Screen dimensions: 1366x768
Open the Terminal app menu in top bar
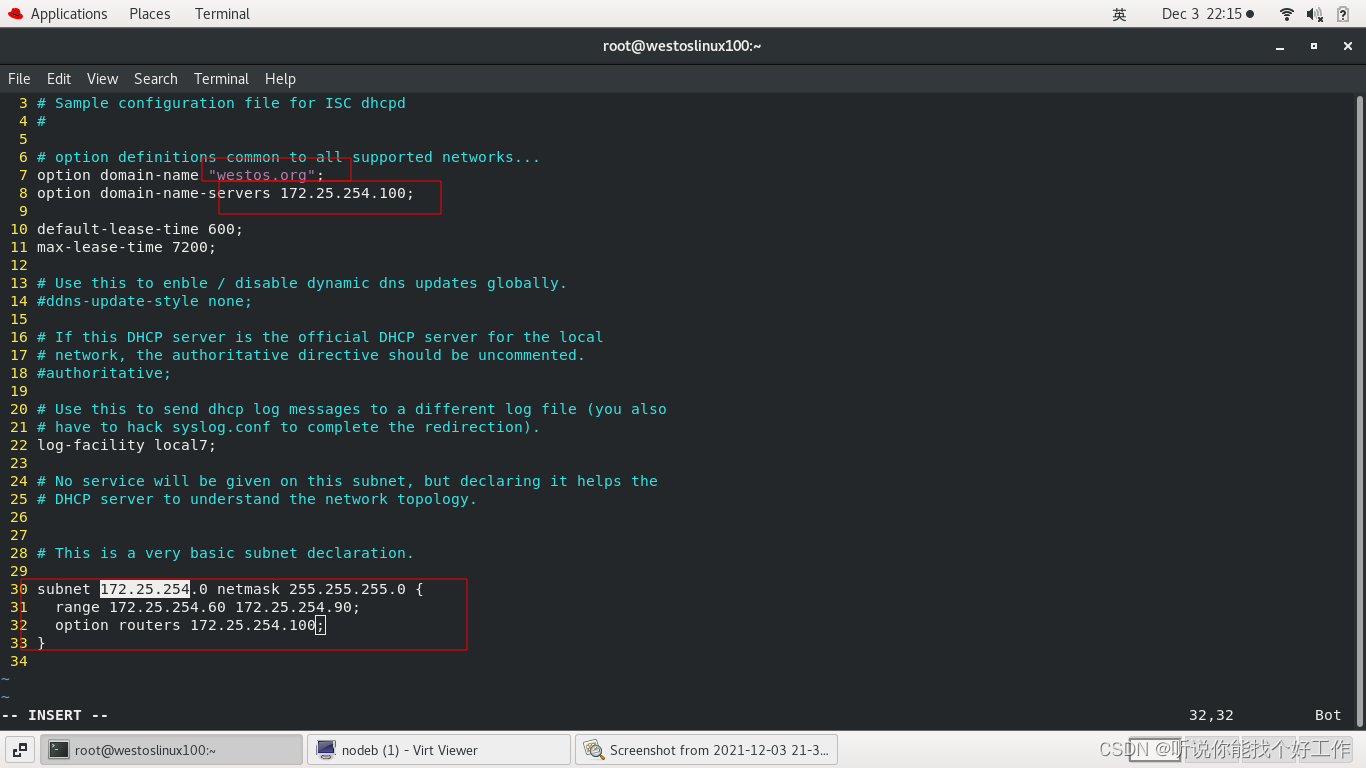[x=222, y=14]
